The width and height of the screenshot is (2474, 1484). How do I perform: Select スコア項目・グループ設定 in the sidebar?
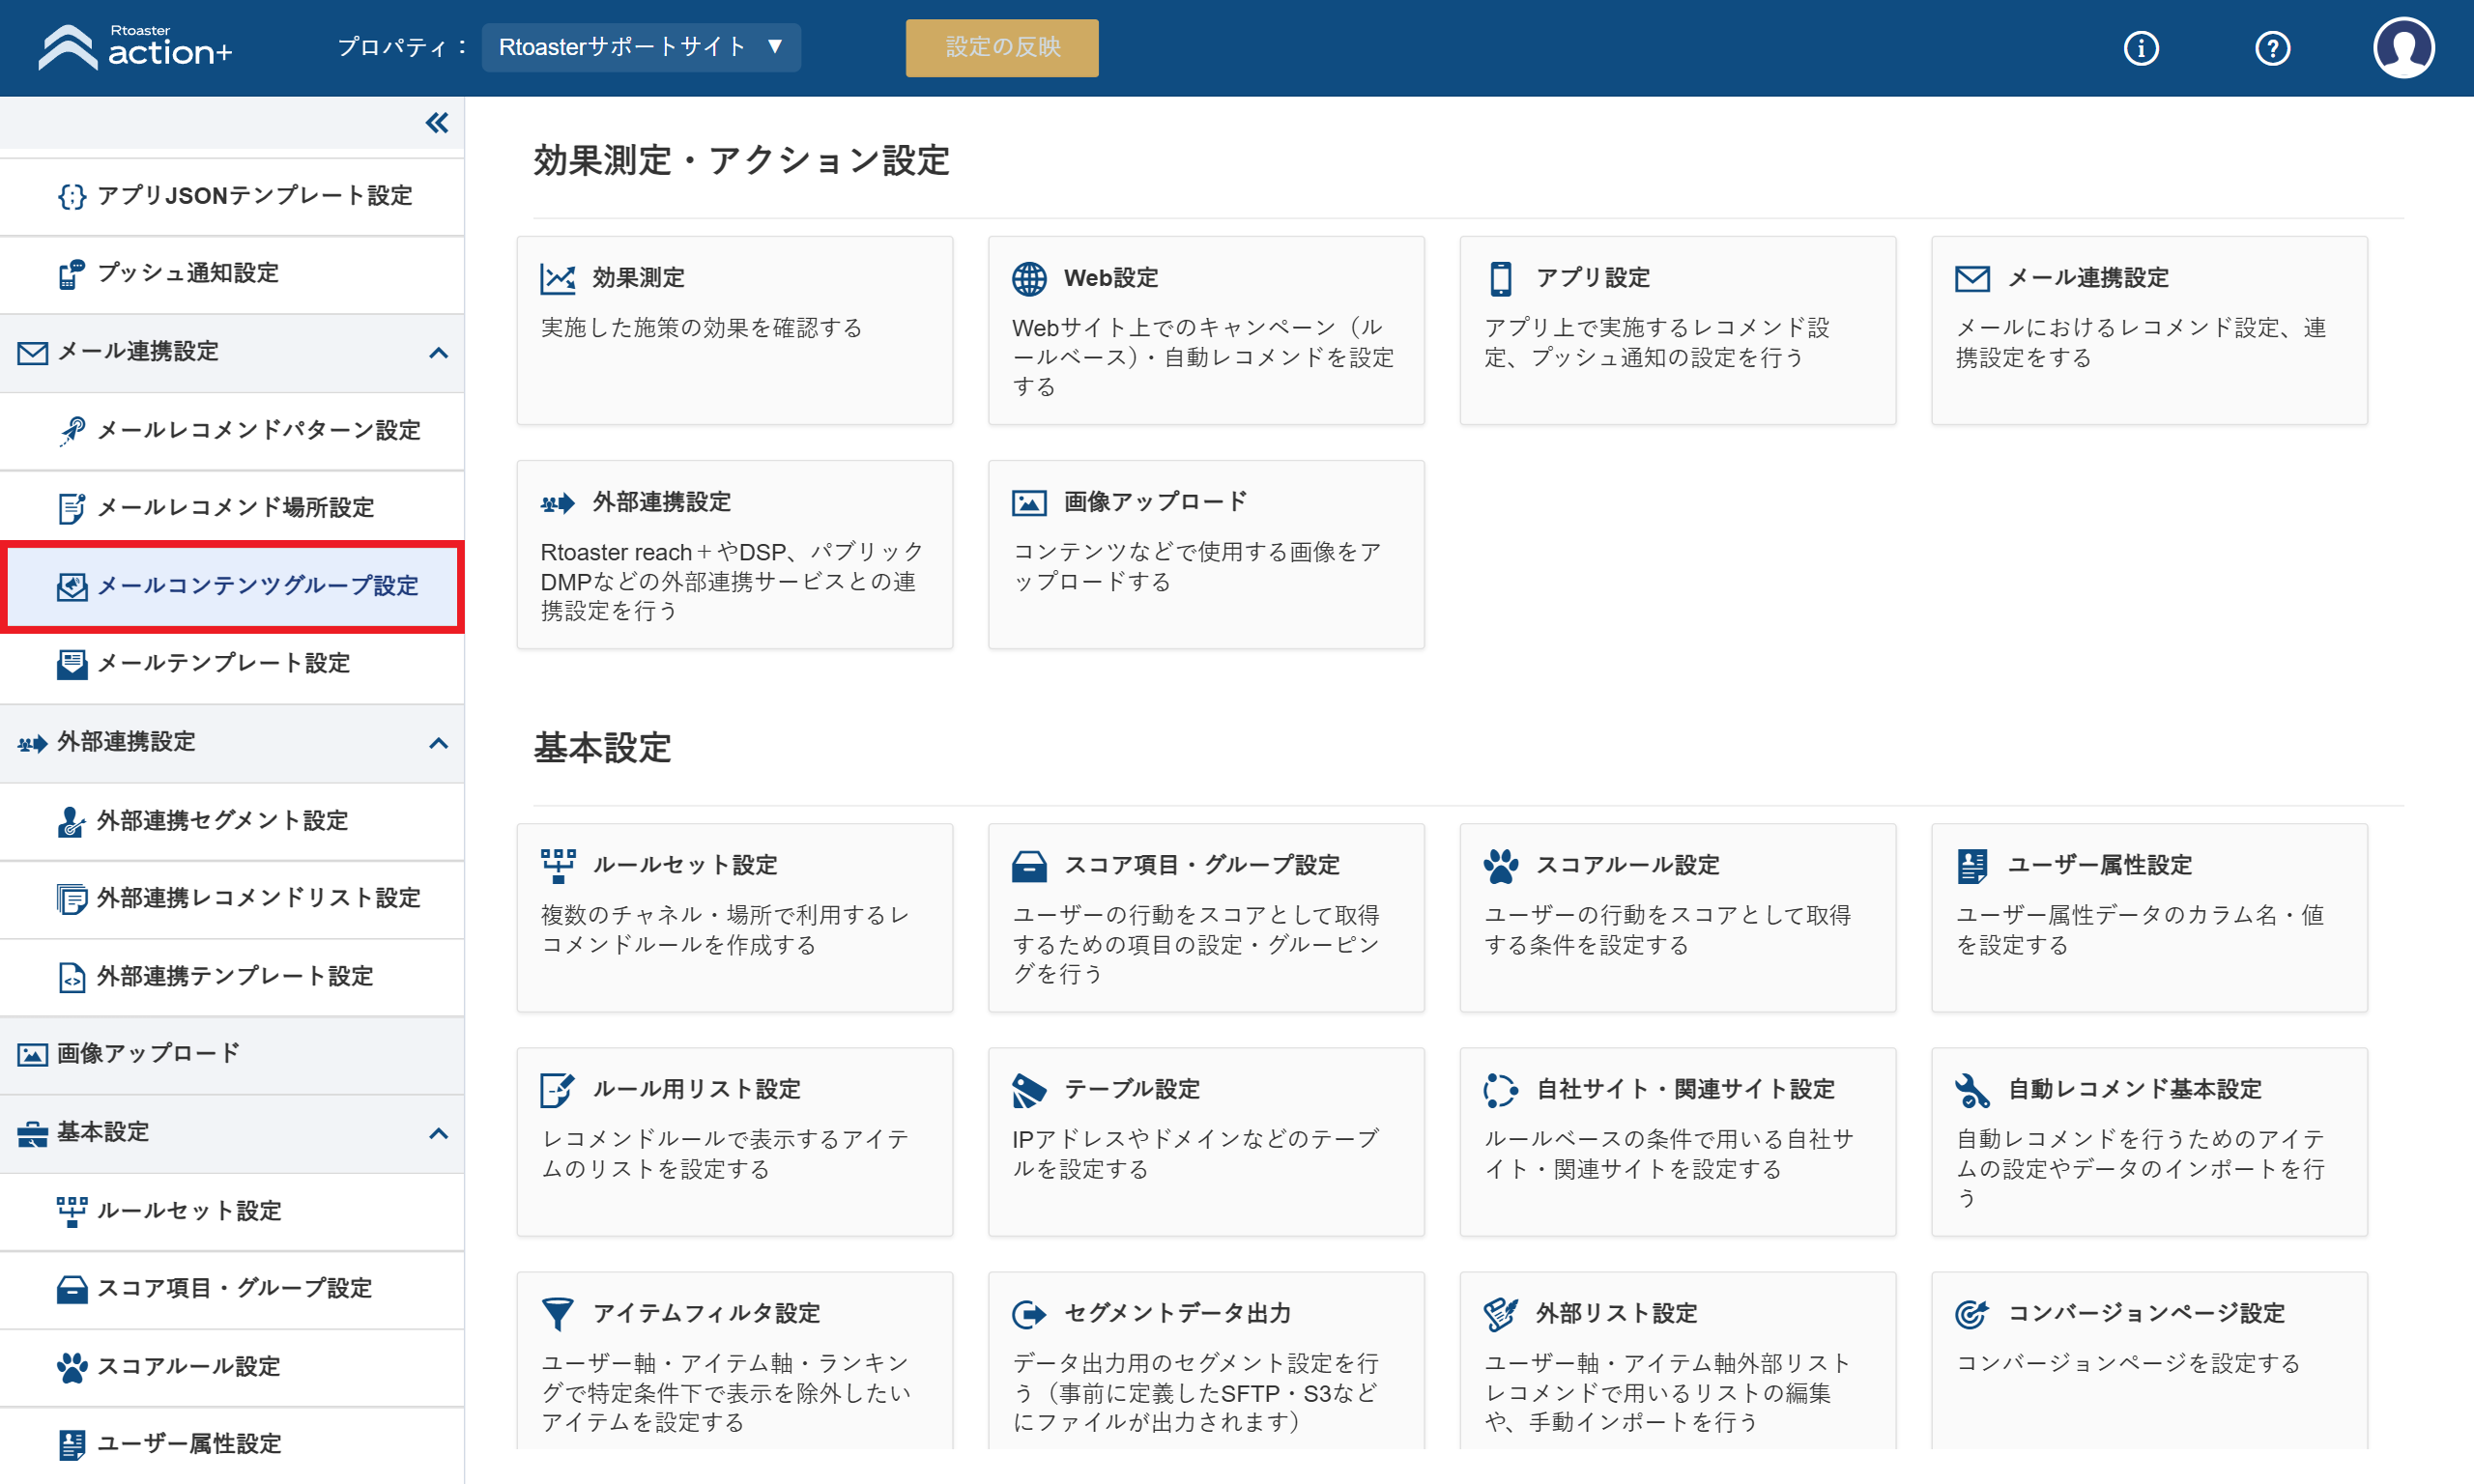pos(232,1289)
